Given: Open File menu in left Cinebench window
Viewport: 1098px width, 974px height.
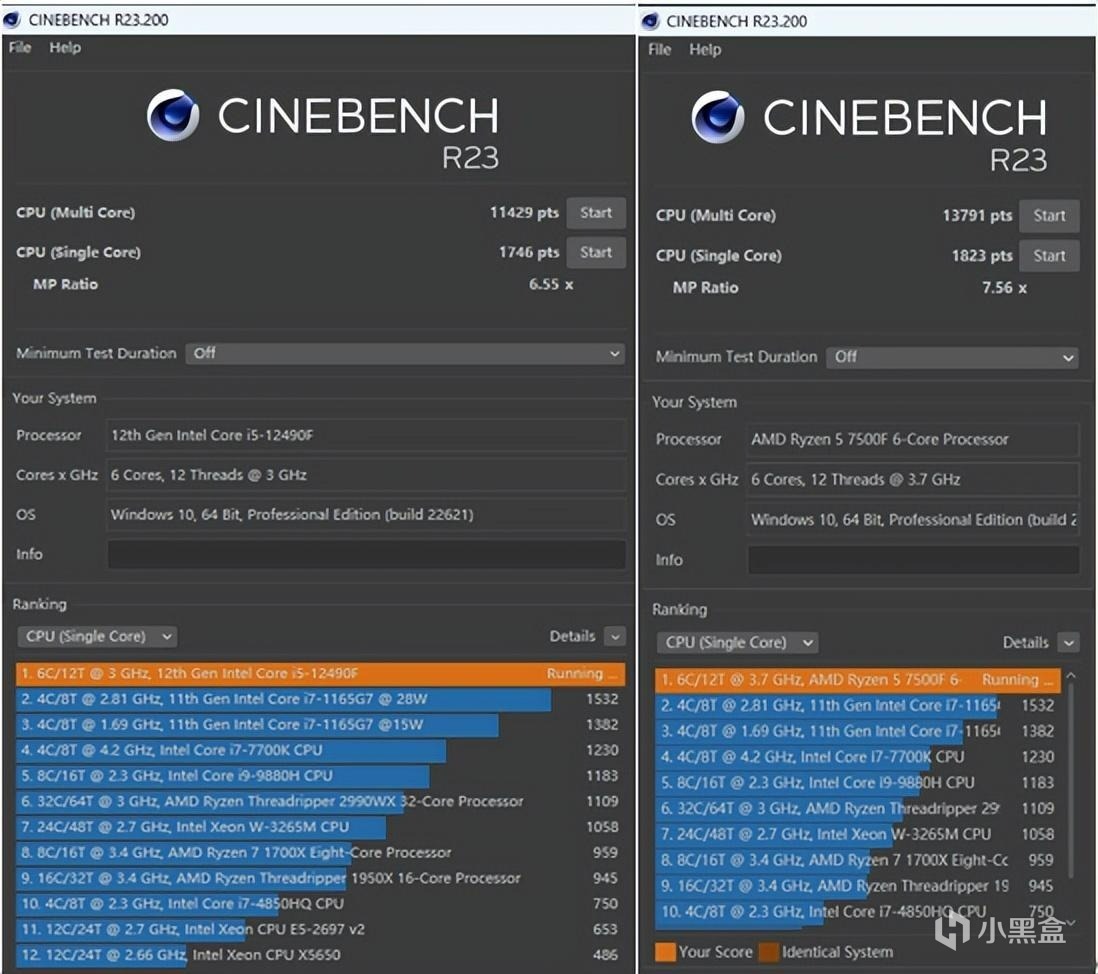Looking at the screenshot, I should pyautogui.click(x=20, y=48).
